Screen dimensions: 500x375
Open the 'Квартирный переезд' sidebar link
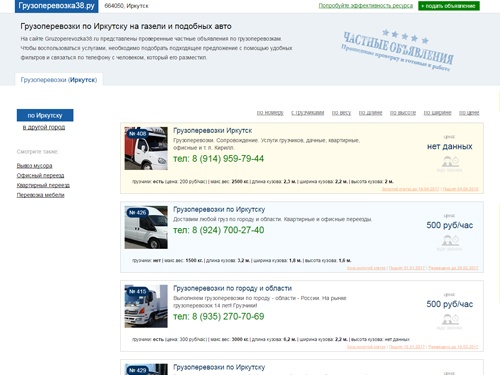(43, 185)
